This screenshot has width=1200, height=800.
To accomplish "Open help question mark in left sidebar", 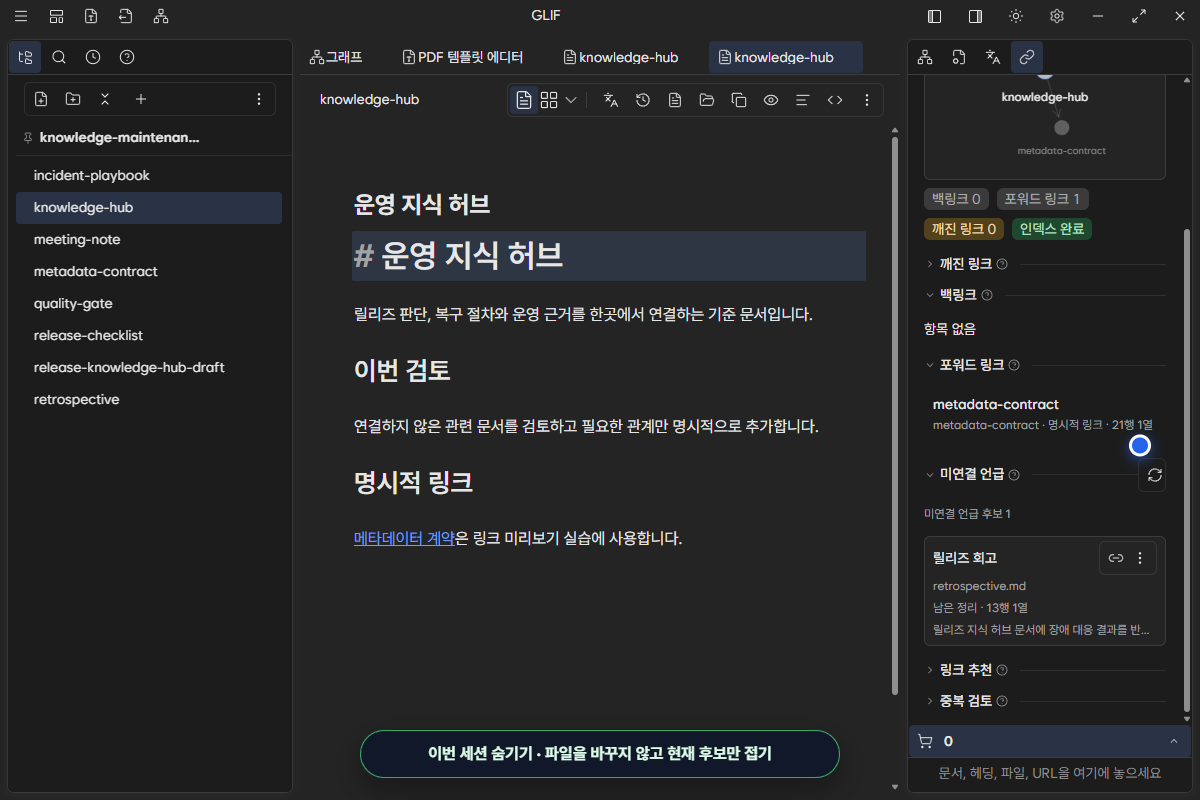I will (127, 57).
